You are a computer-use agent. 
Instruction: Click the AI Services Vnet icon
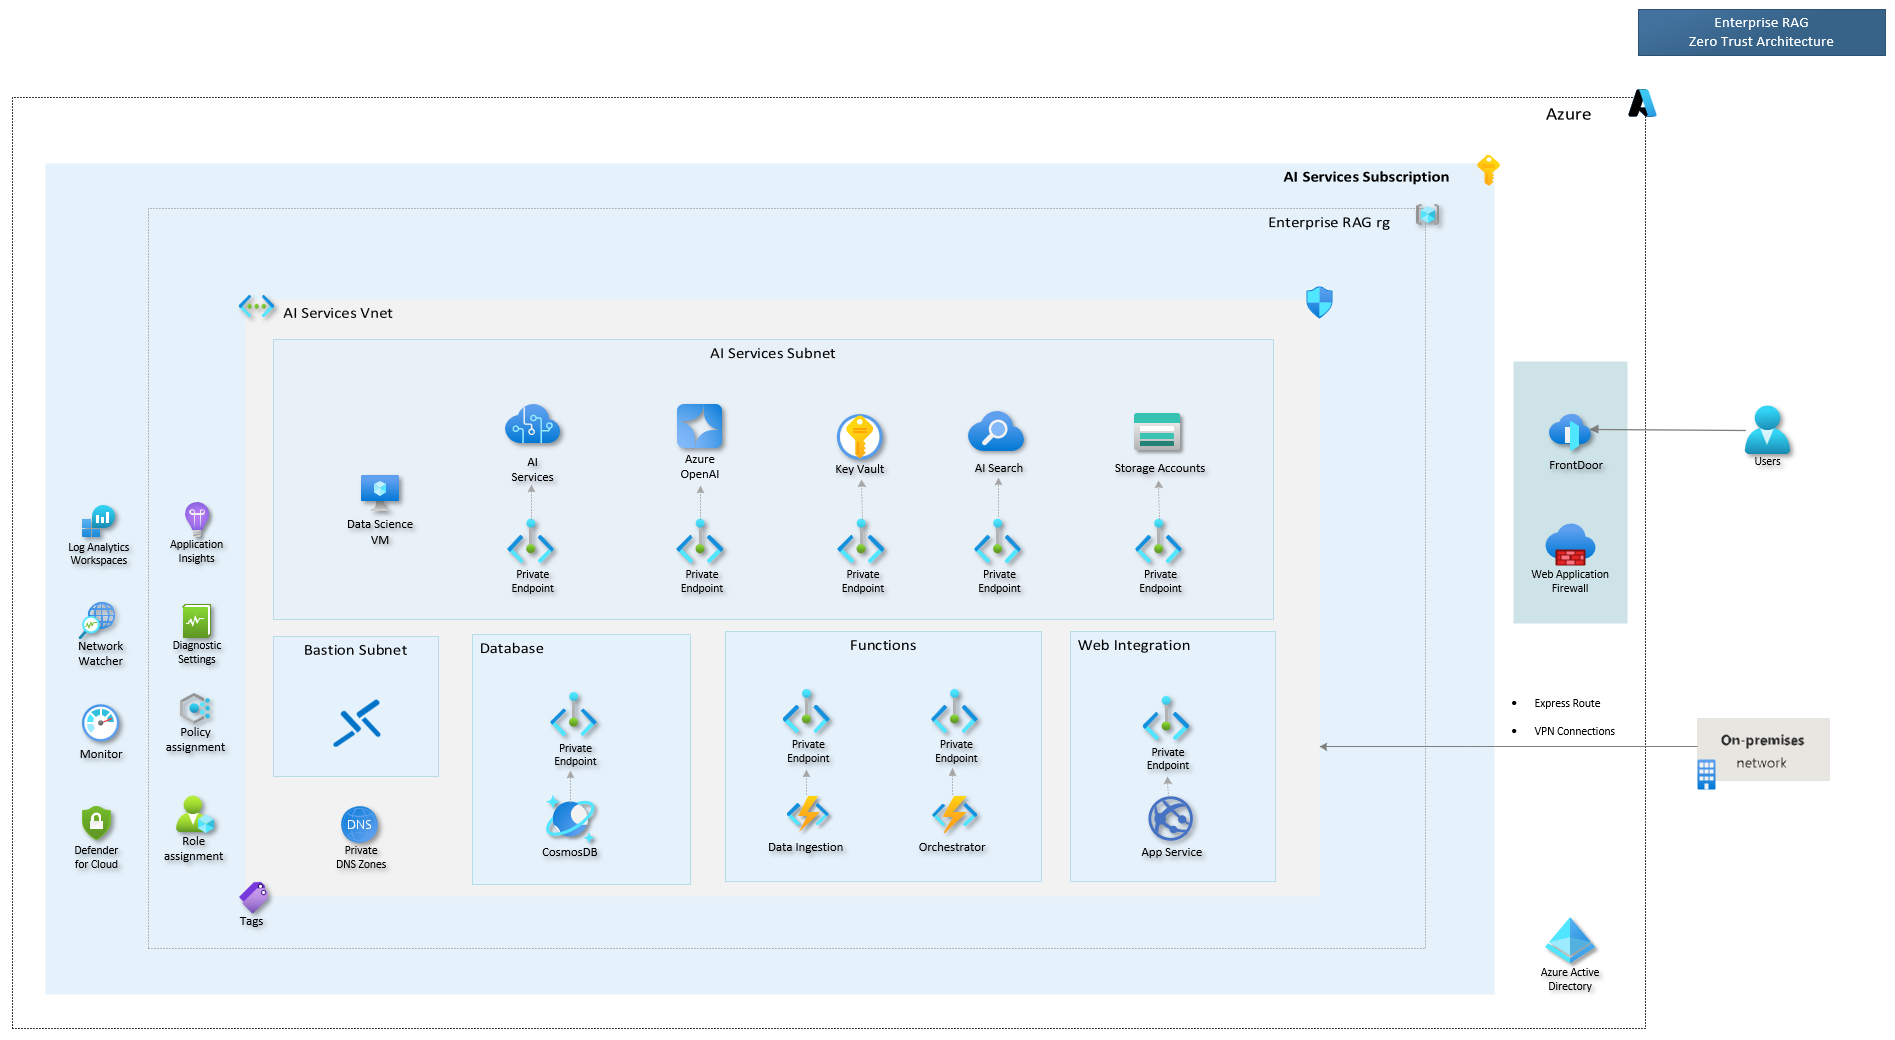click(x=257, y=306)
